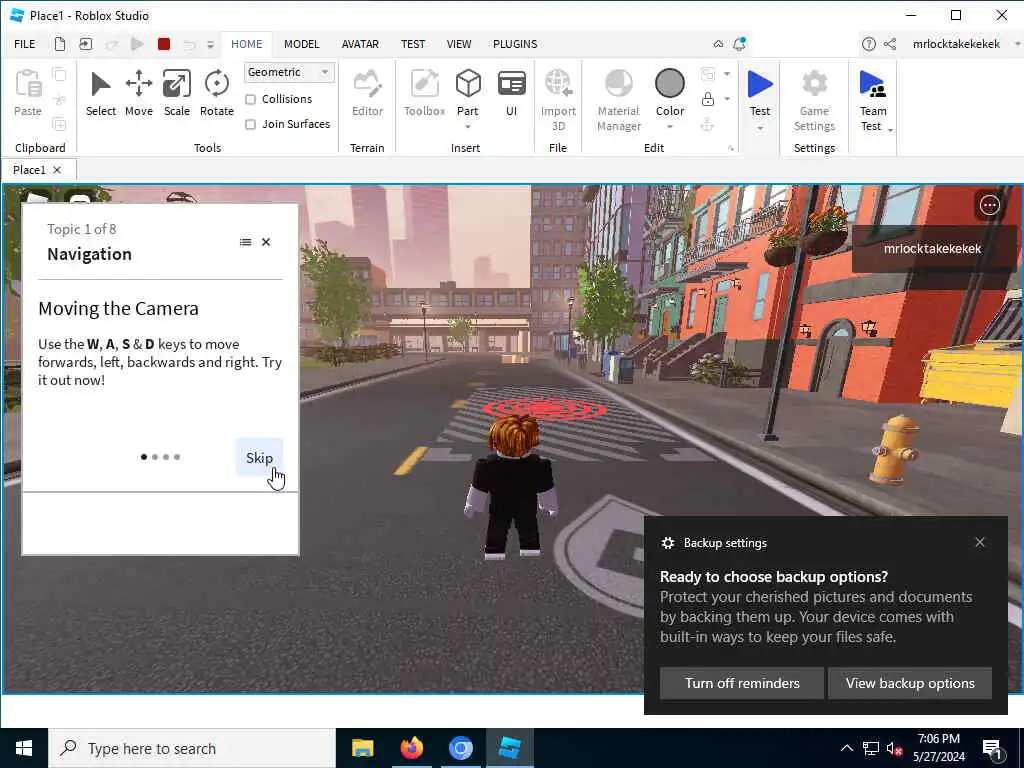The height and width of the screenshot is (768, 1024).
Task: Switch to the AVATAR ribbon tab
Action: click(360, 44)
